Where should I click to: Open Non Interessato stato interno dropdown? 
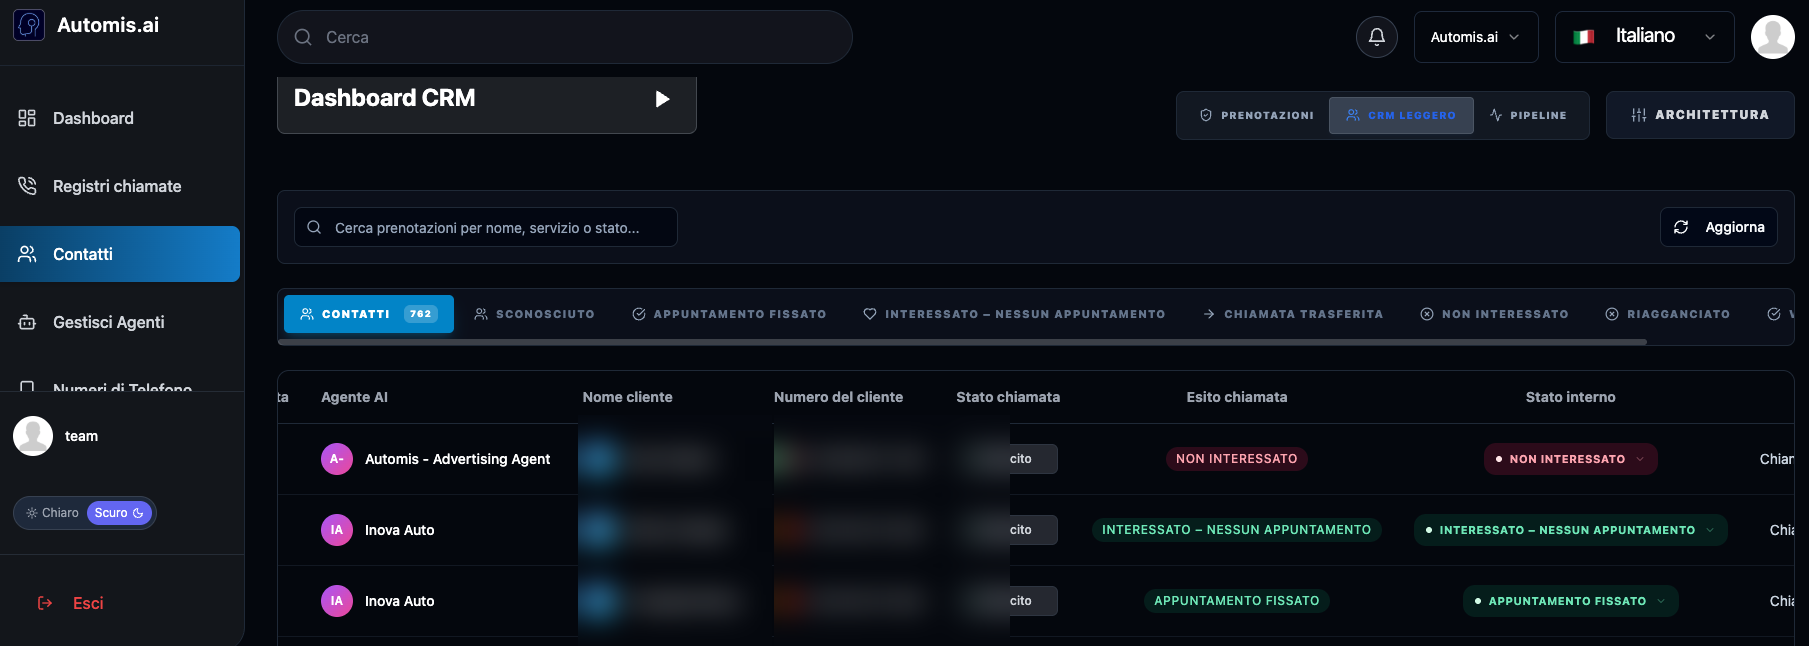(1570, 459)
